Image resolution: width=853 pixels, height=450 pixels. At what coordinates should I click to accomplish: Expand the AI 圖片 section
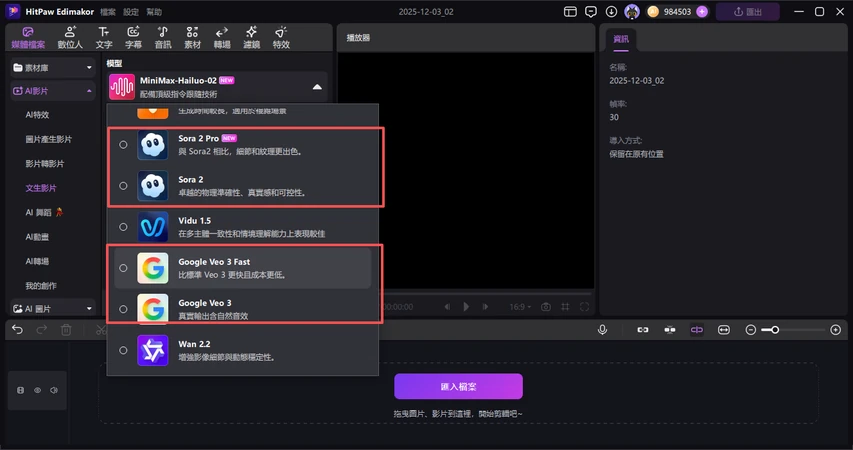click(52, 309)
